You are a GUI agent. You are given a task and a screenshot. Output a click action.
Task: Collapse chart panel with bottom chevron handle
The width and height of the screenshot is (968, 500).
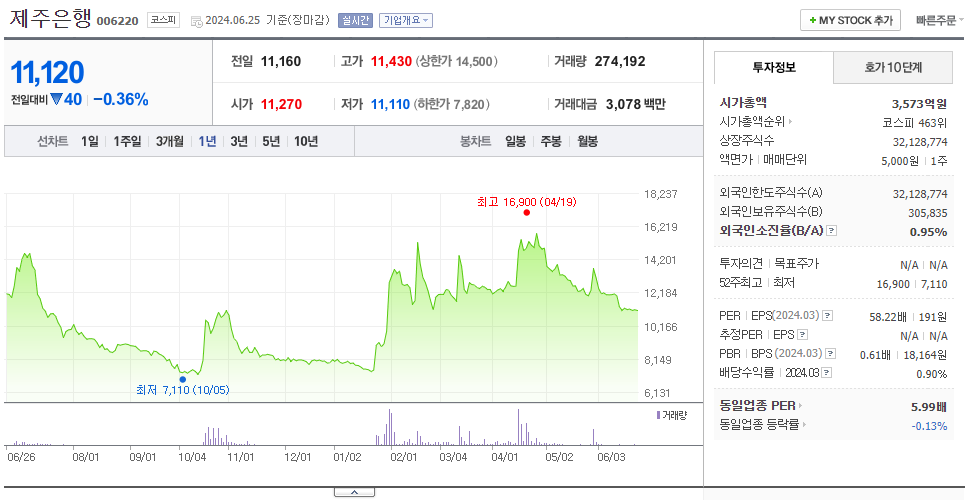tap(354, 492)
